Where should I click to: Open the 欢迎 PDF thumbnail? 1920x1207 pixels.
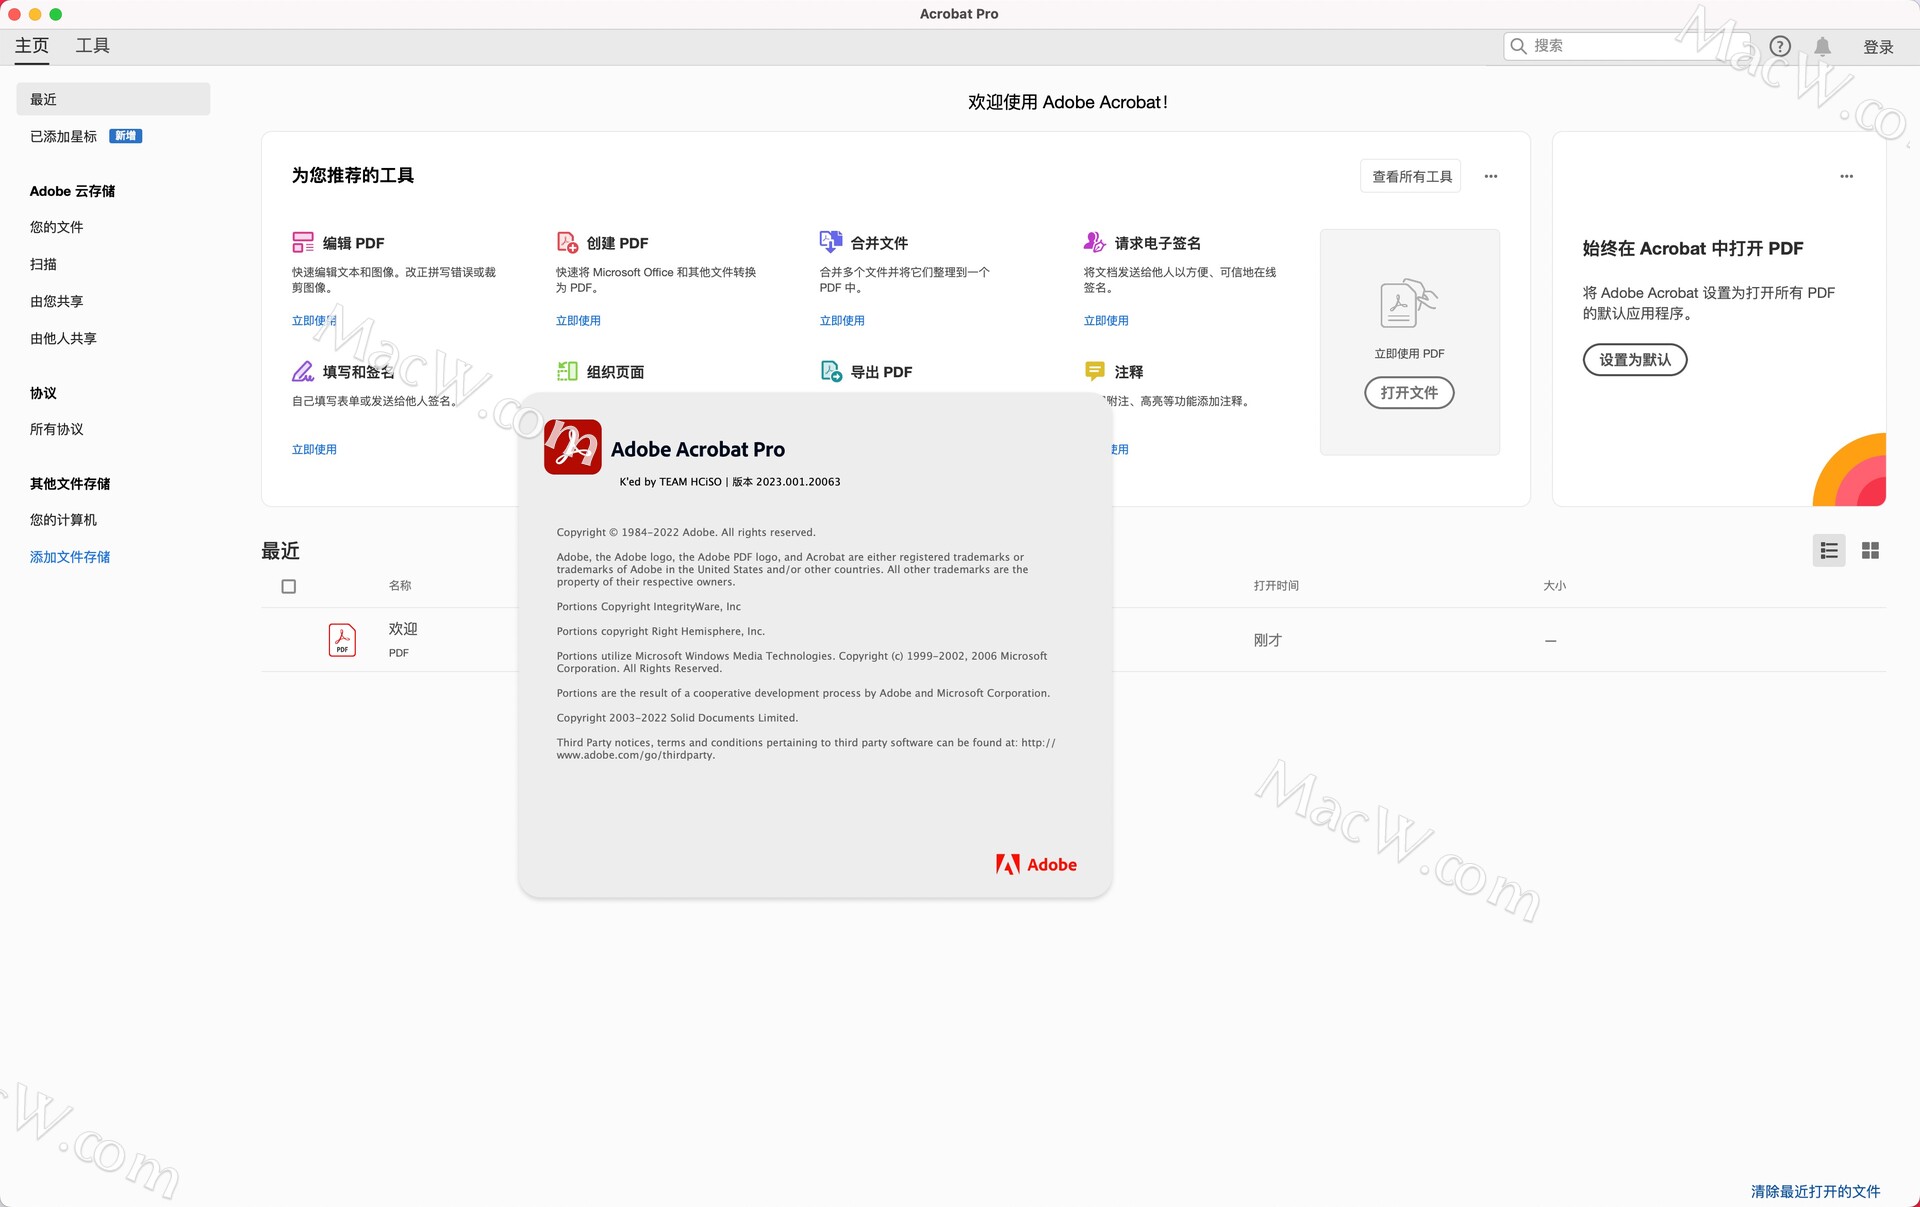(x=341, y=638)
